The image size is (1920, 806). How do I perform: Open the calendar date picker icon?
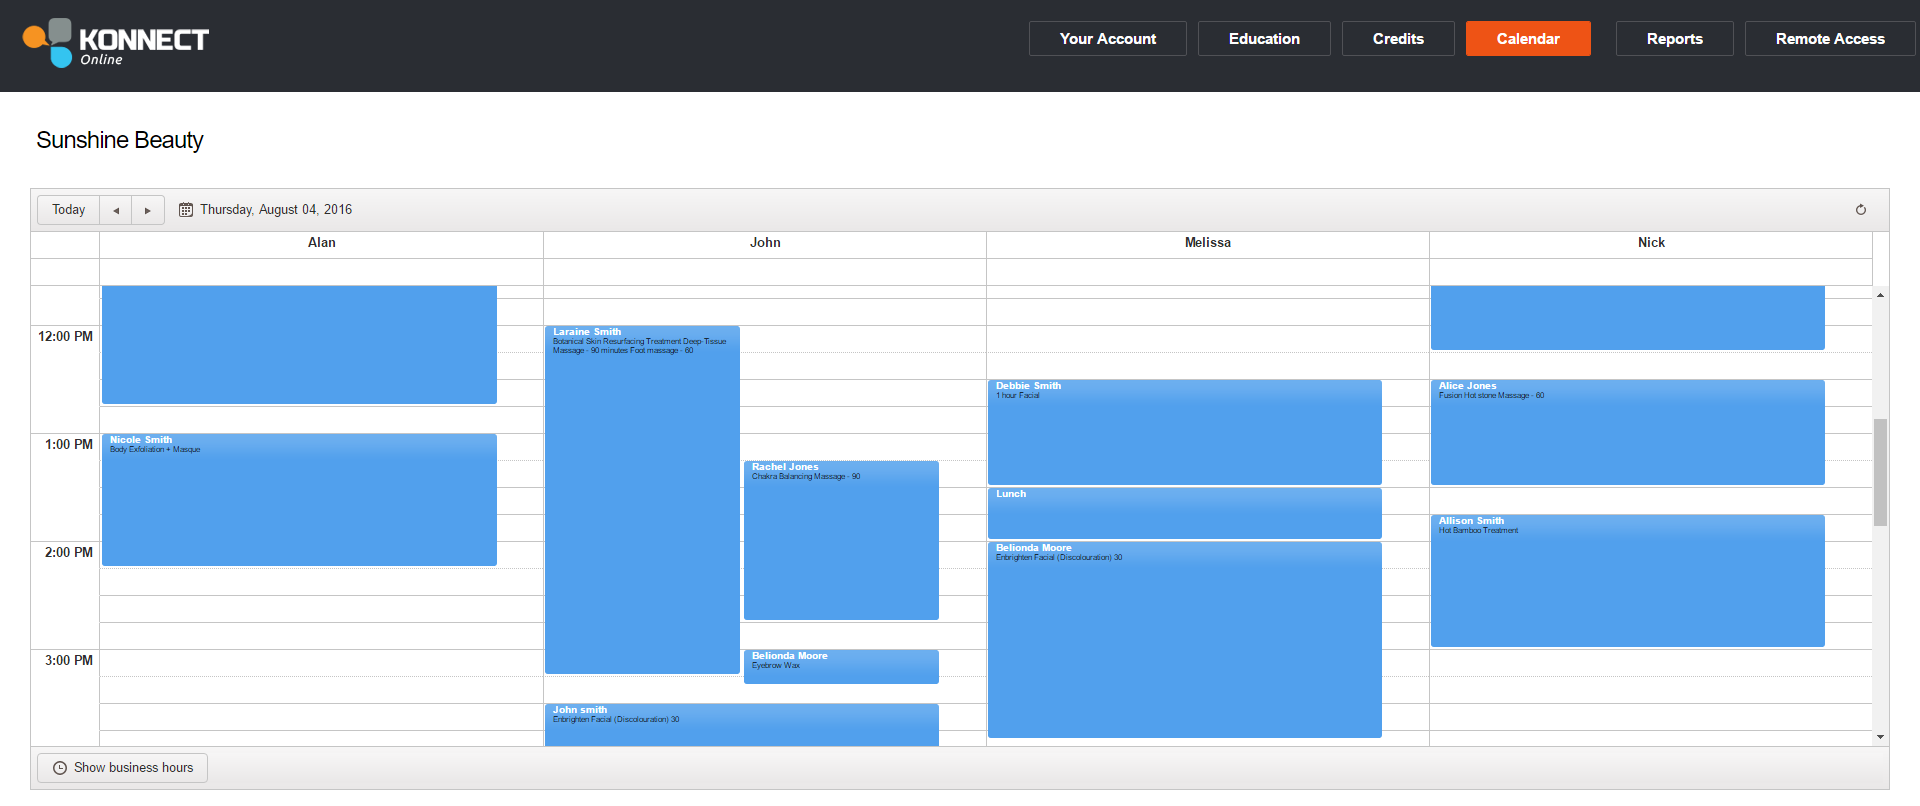(x=186, y=210)
